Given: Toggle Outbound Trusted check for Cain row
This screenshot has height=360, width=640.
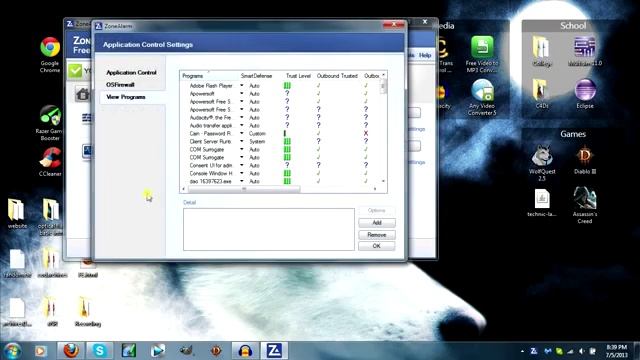Looking at the screenshot, I should point(318,133).
